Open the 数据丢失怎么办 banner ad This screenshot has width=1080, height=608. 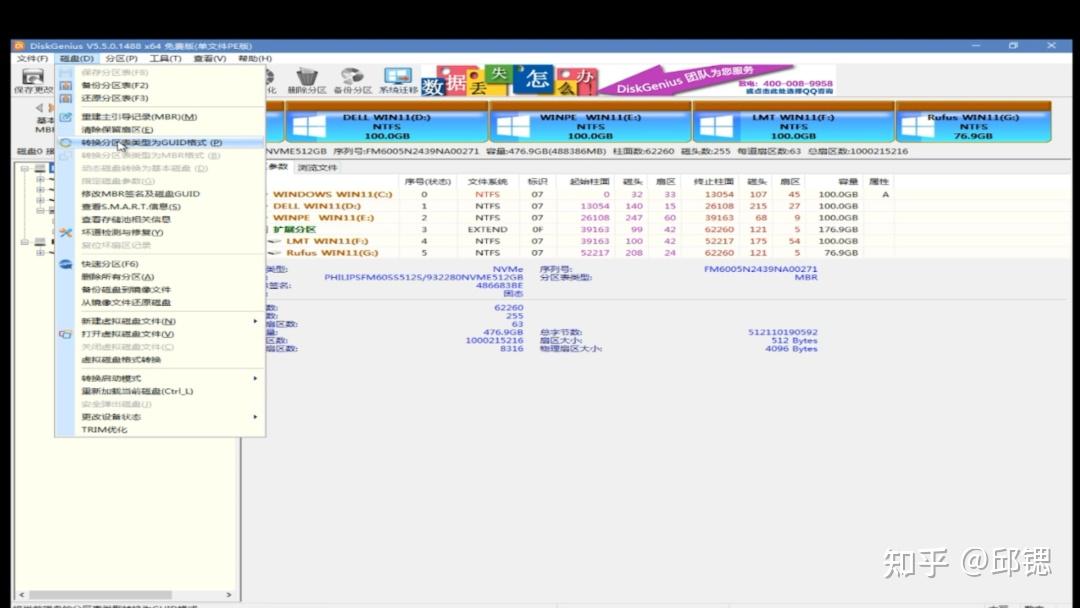[x=508, y=81]
